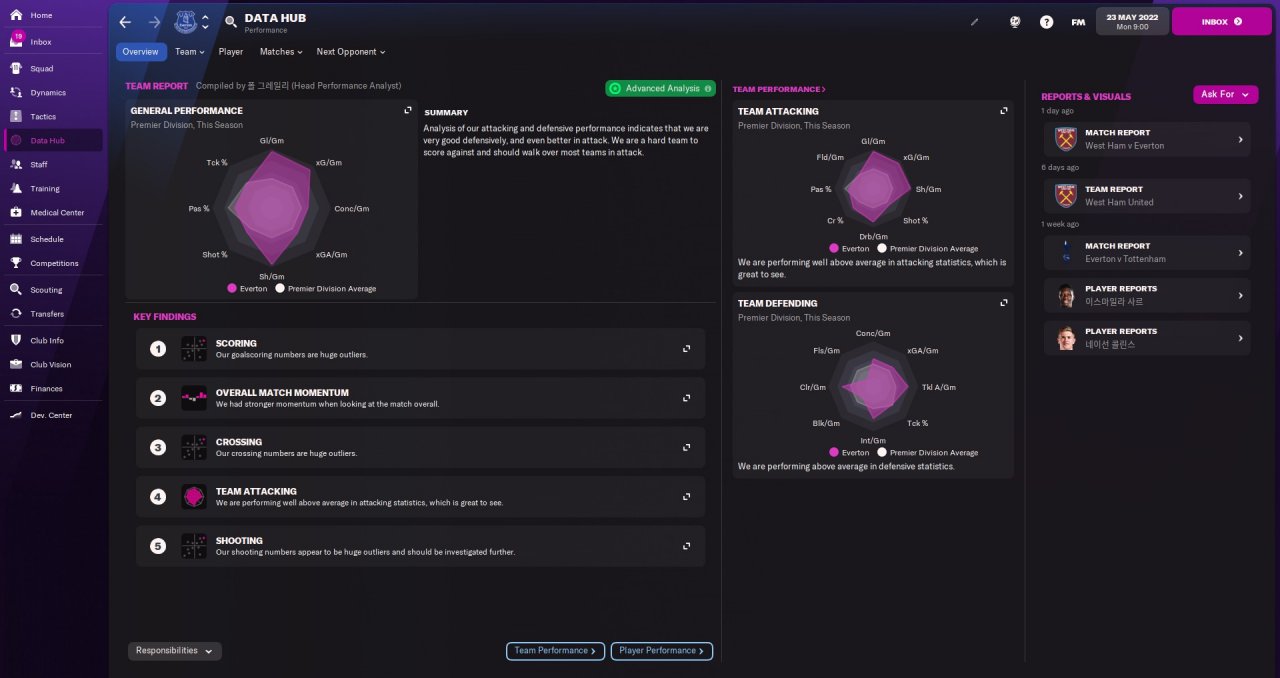The width and height of the screenshot is (1280, 678).
Task: Select Data Hub in sidebar
Action: tap(52, 141)
